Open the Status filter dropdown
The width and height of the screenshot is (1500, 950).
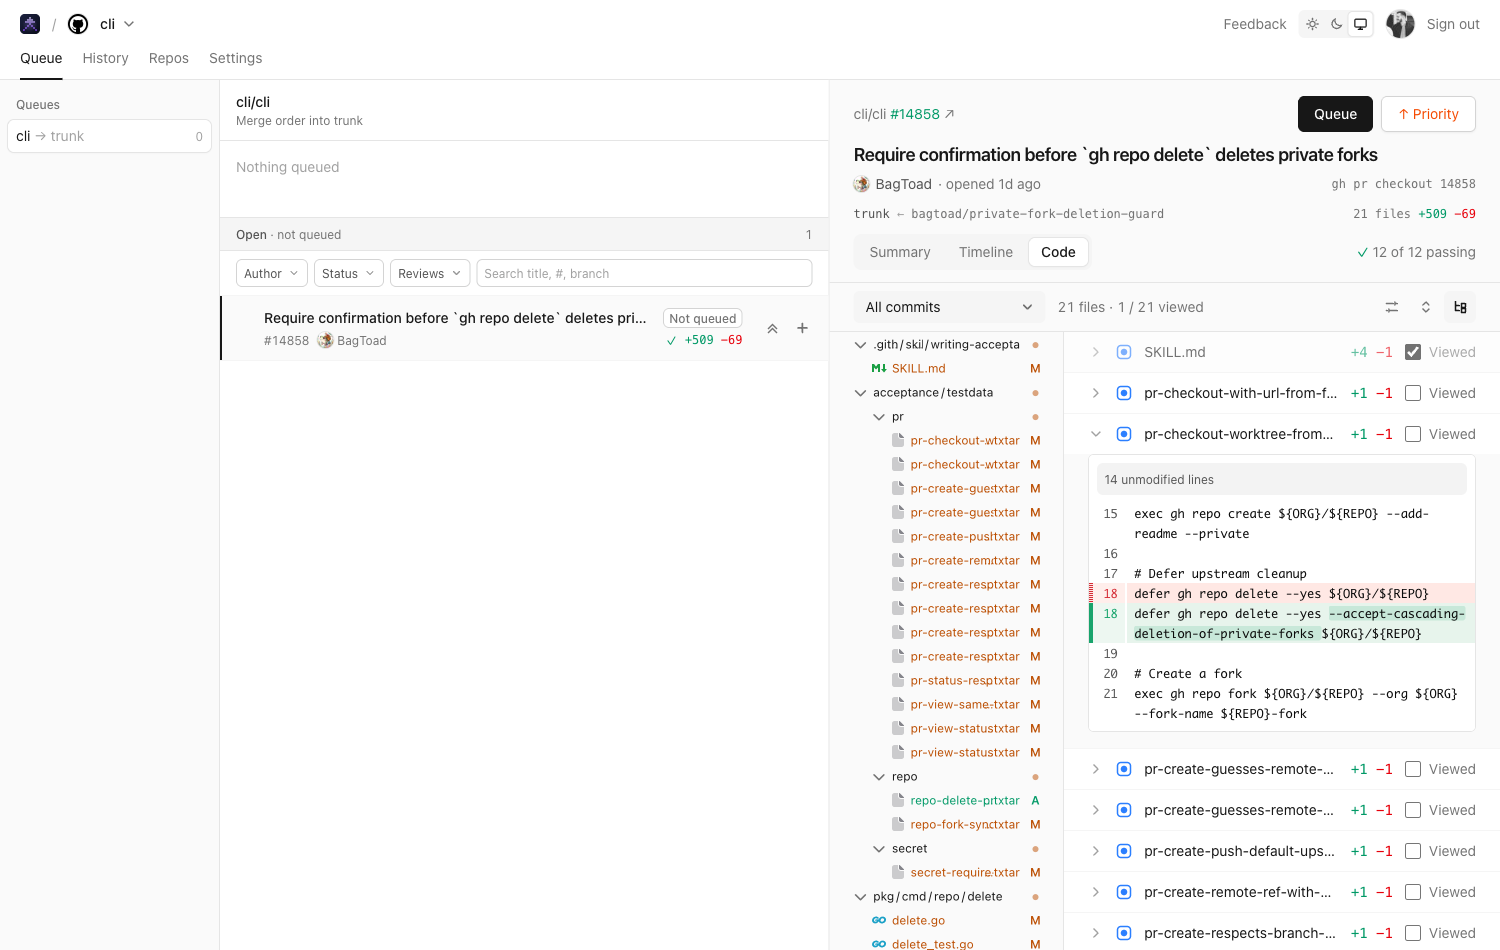(x=348, y=273)
